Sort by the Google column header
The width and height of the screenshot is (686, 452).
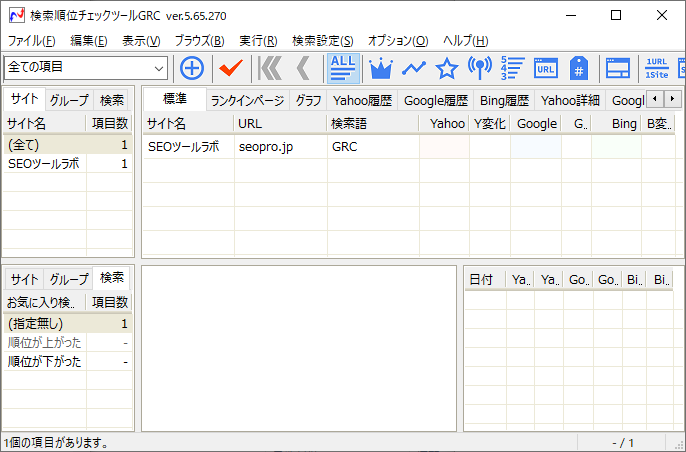536,124
